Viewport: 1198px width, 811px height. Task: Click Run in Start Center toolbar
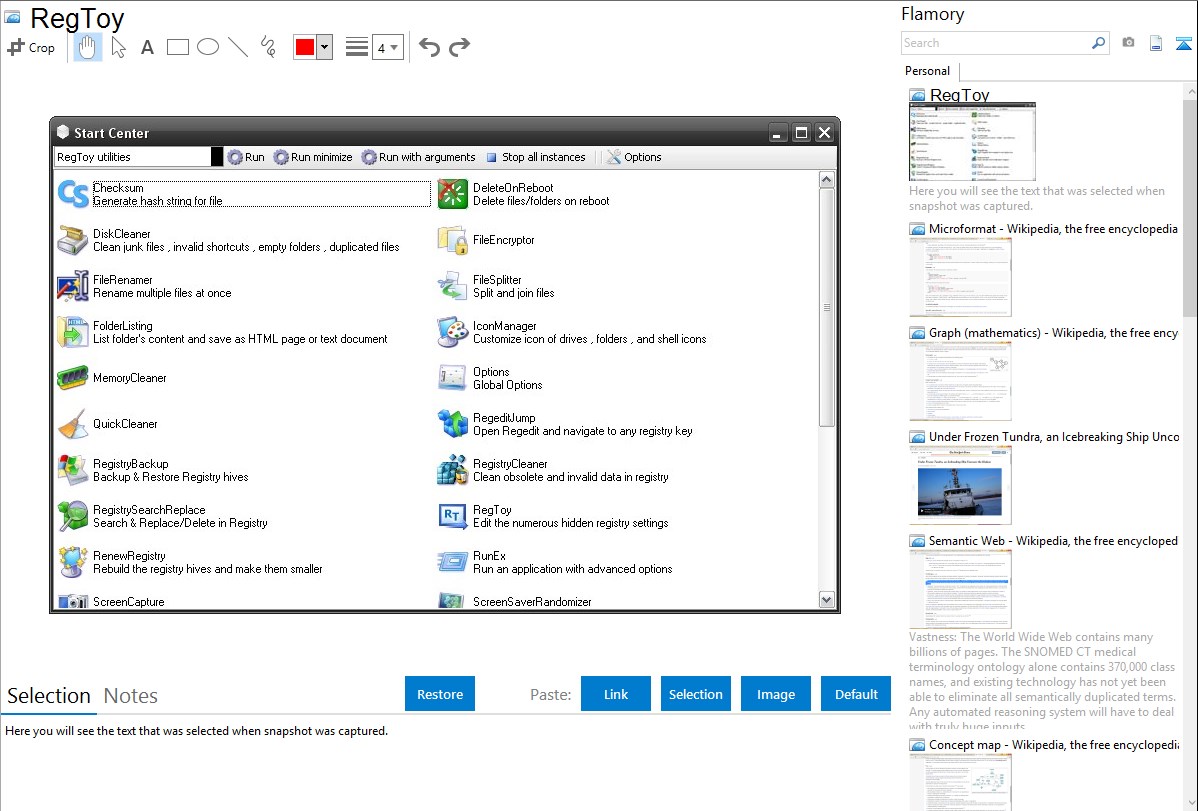(246, 157)
